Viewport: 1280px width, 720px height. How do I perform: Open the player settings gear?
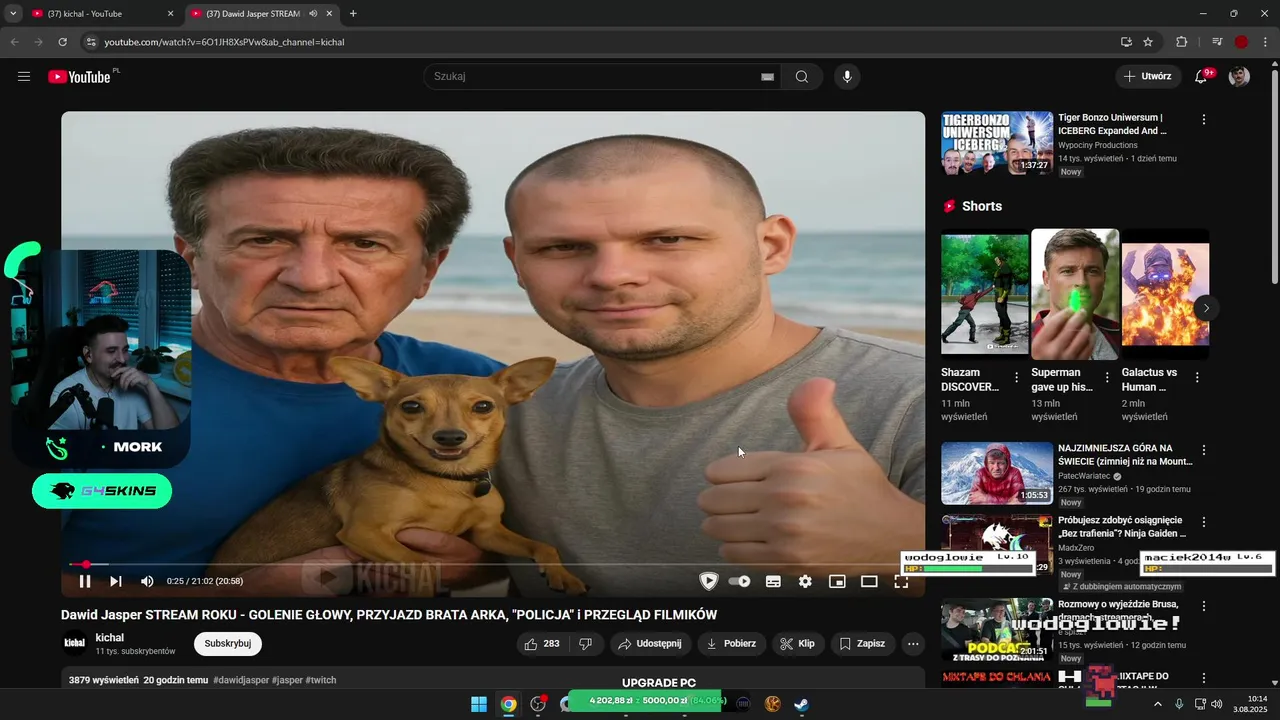(x=805, y=581)
